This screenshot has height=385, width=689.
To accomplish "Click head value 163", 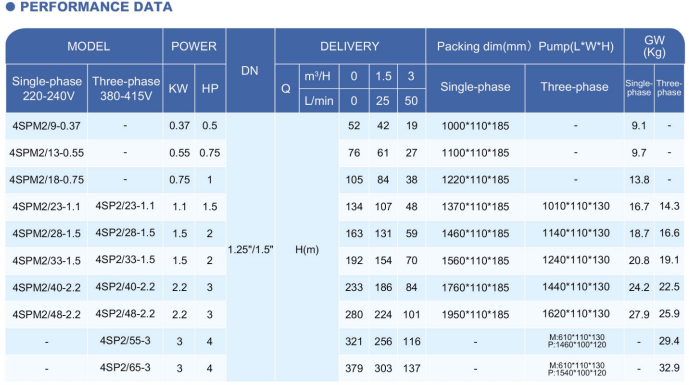I will click(x=354, y=233).
